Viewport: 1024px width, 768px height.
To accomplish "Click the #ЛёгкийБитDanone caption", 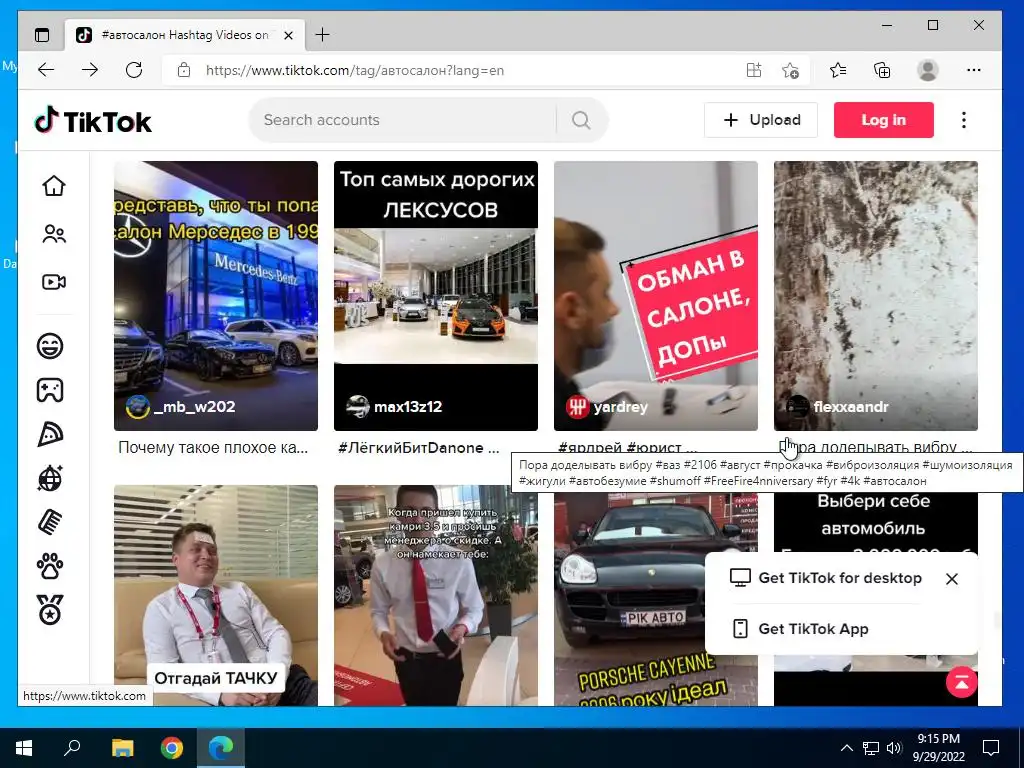I will tap(419, 448).
